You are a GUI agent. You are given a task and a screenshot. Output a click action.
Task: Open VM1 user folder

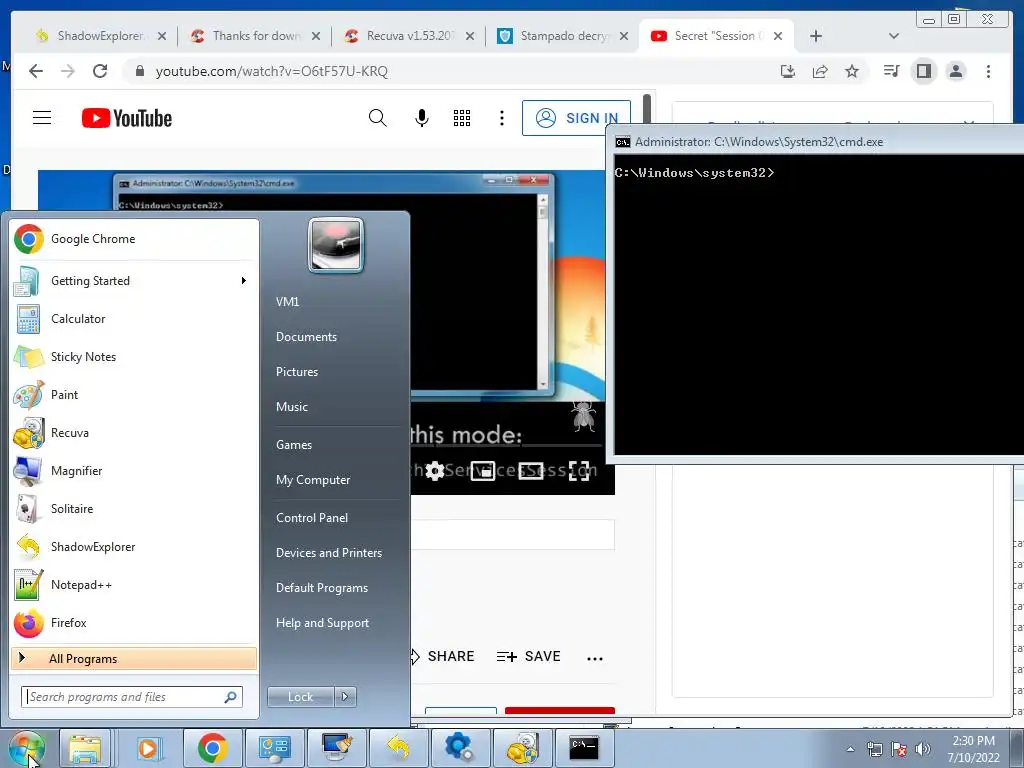[287, 302]
